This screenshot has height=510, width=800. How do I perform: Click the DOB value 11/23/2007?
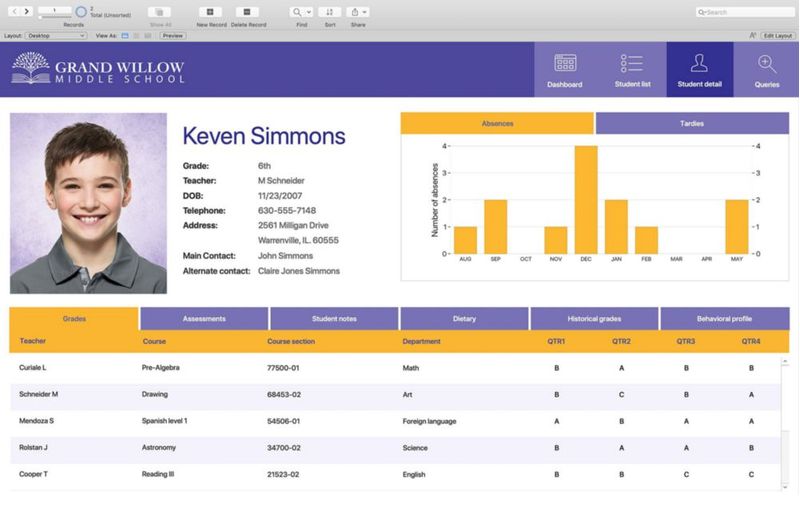pyautogui.click(x=280, y=196)
